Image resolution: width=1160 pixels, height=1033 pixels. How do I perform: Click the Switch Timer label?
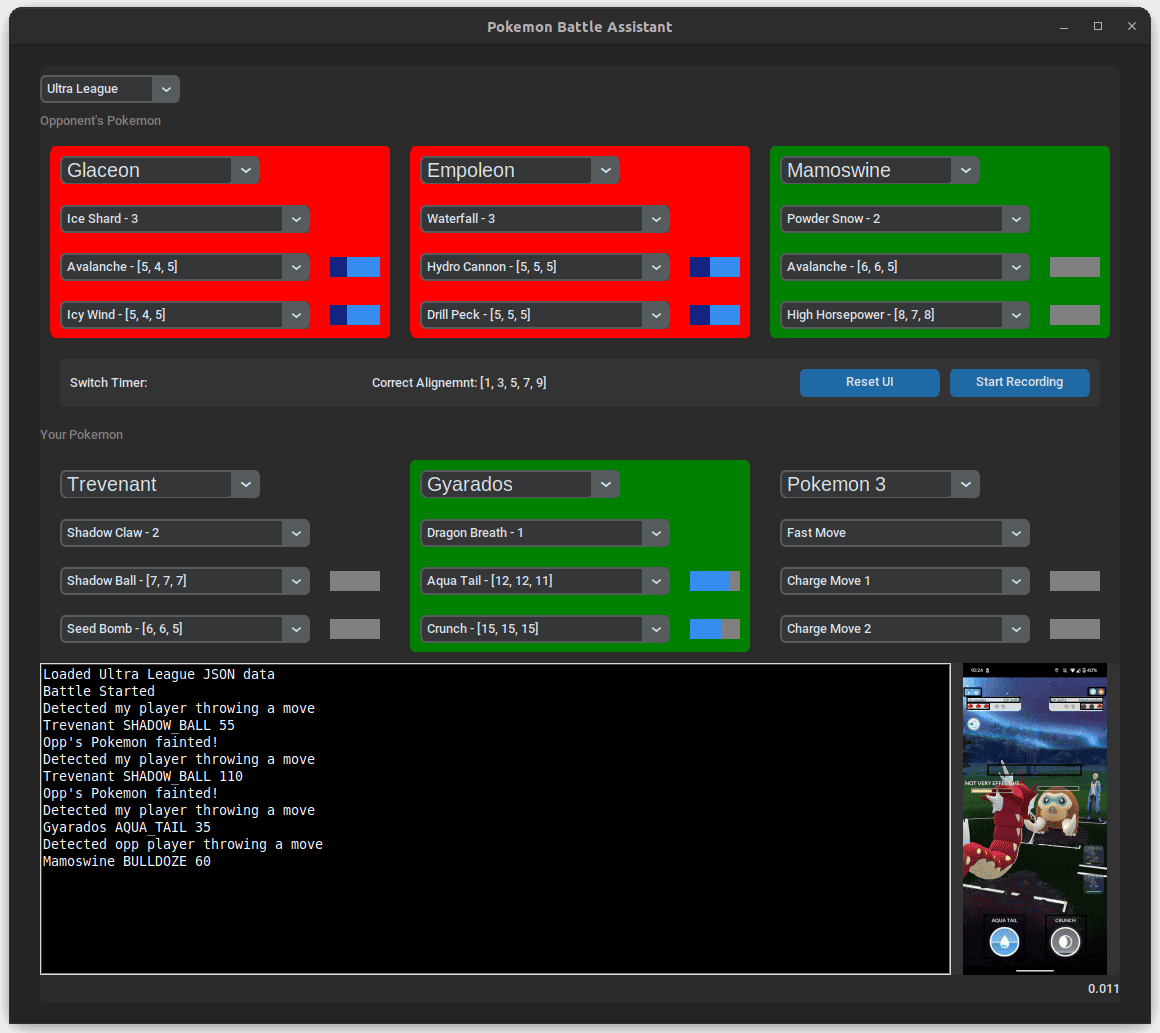[109, 383]
